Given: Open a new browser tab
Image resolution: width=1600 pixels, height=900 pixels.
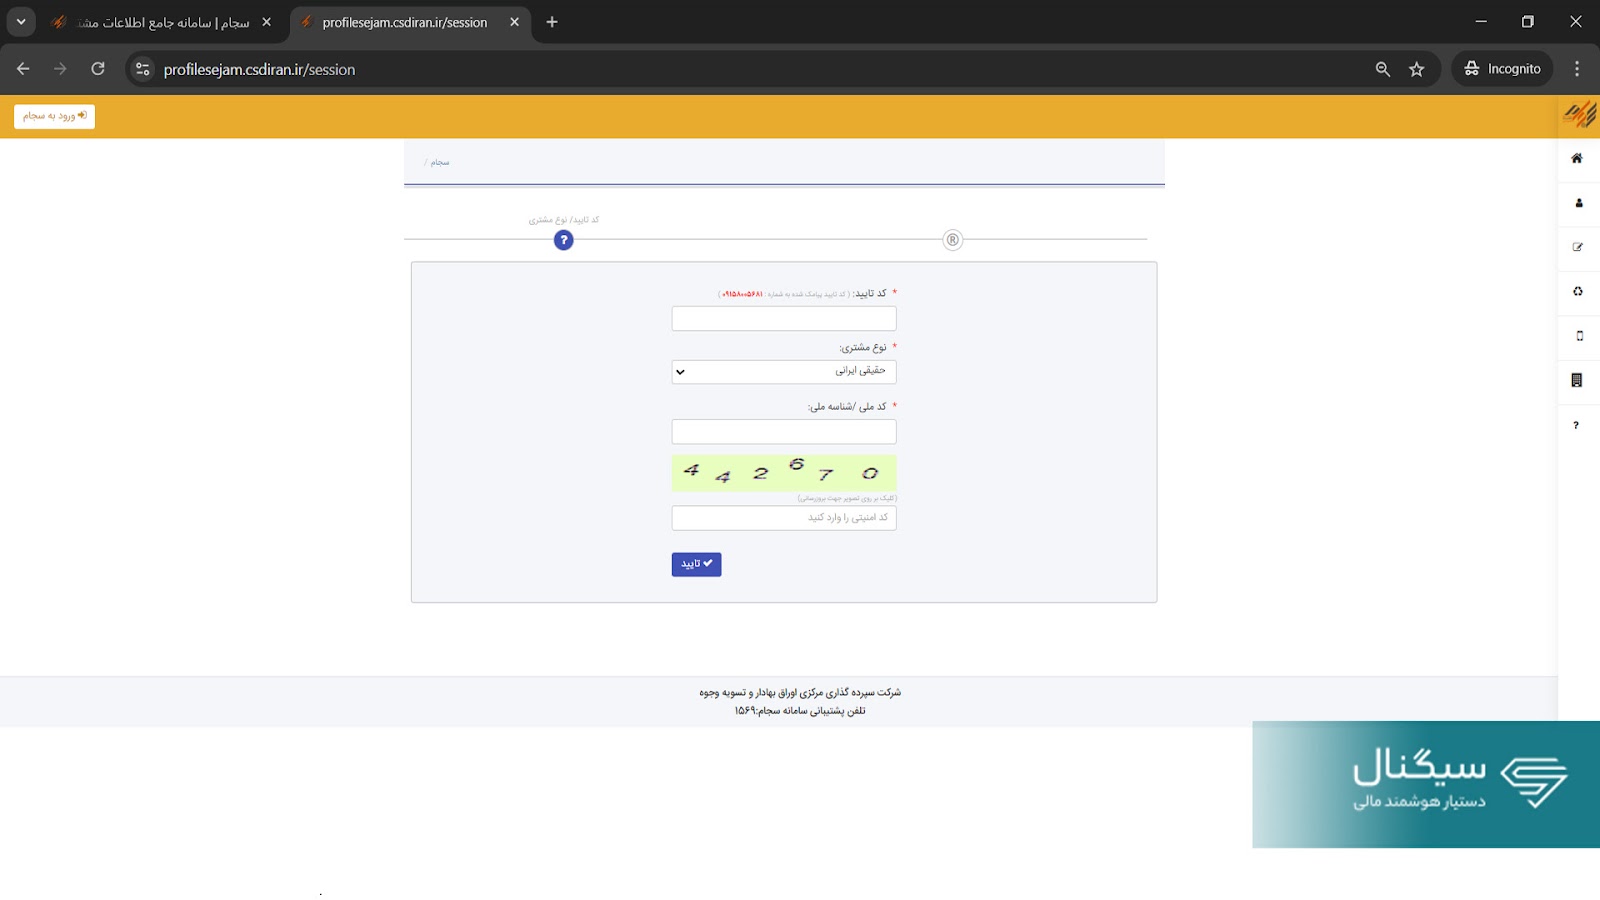Looking at the screenshot, I should (552, 22).
